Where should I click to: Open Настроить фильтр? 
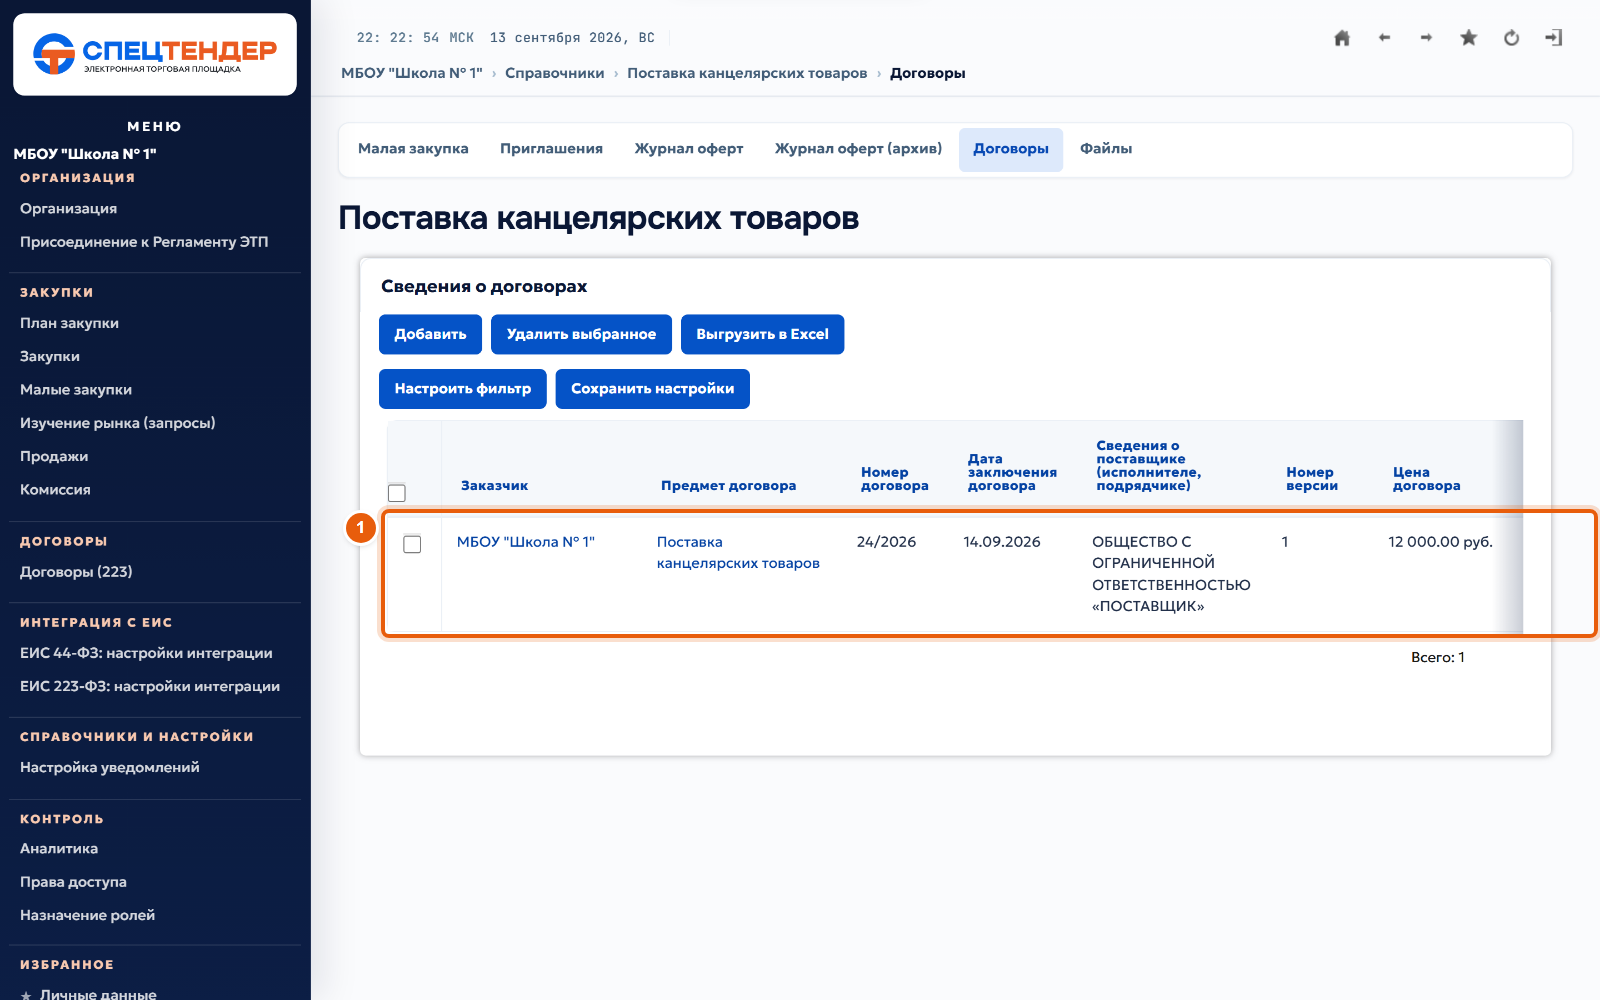[463, 389]
